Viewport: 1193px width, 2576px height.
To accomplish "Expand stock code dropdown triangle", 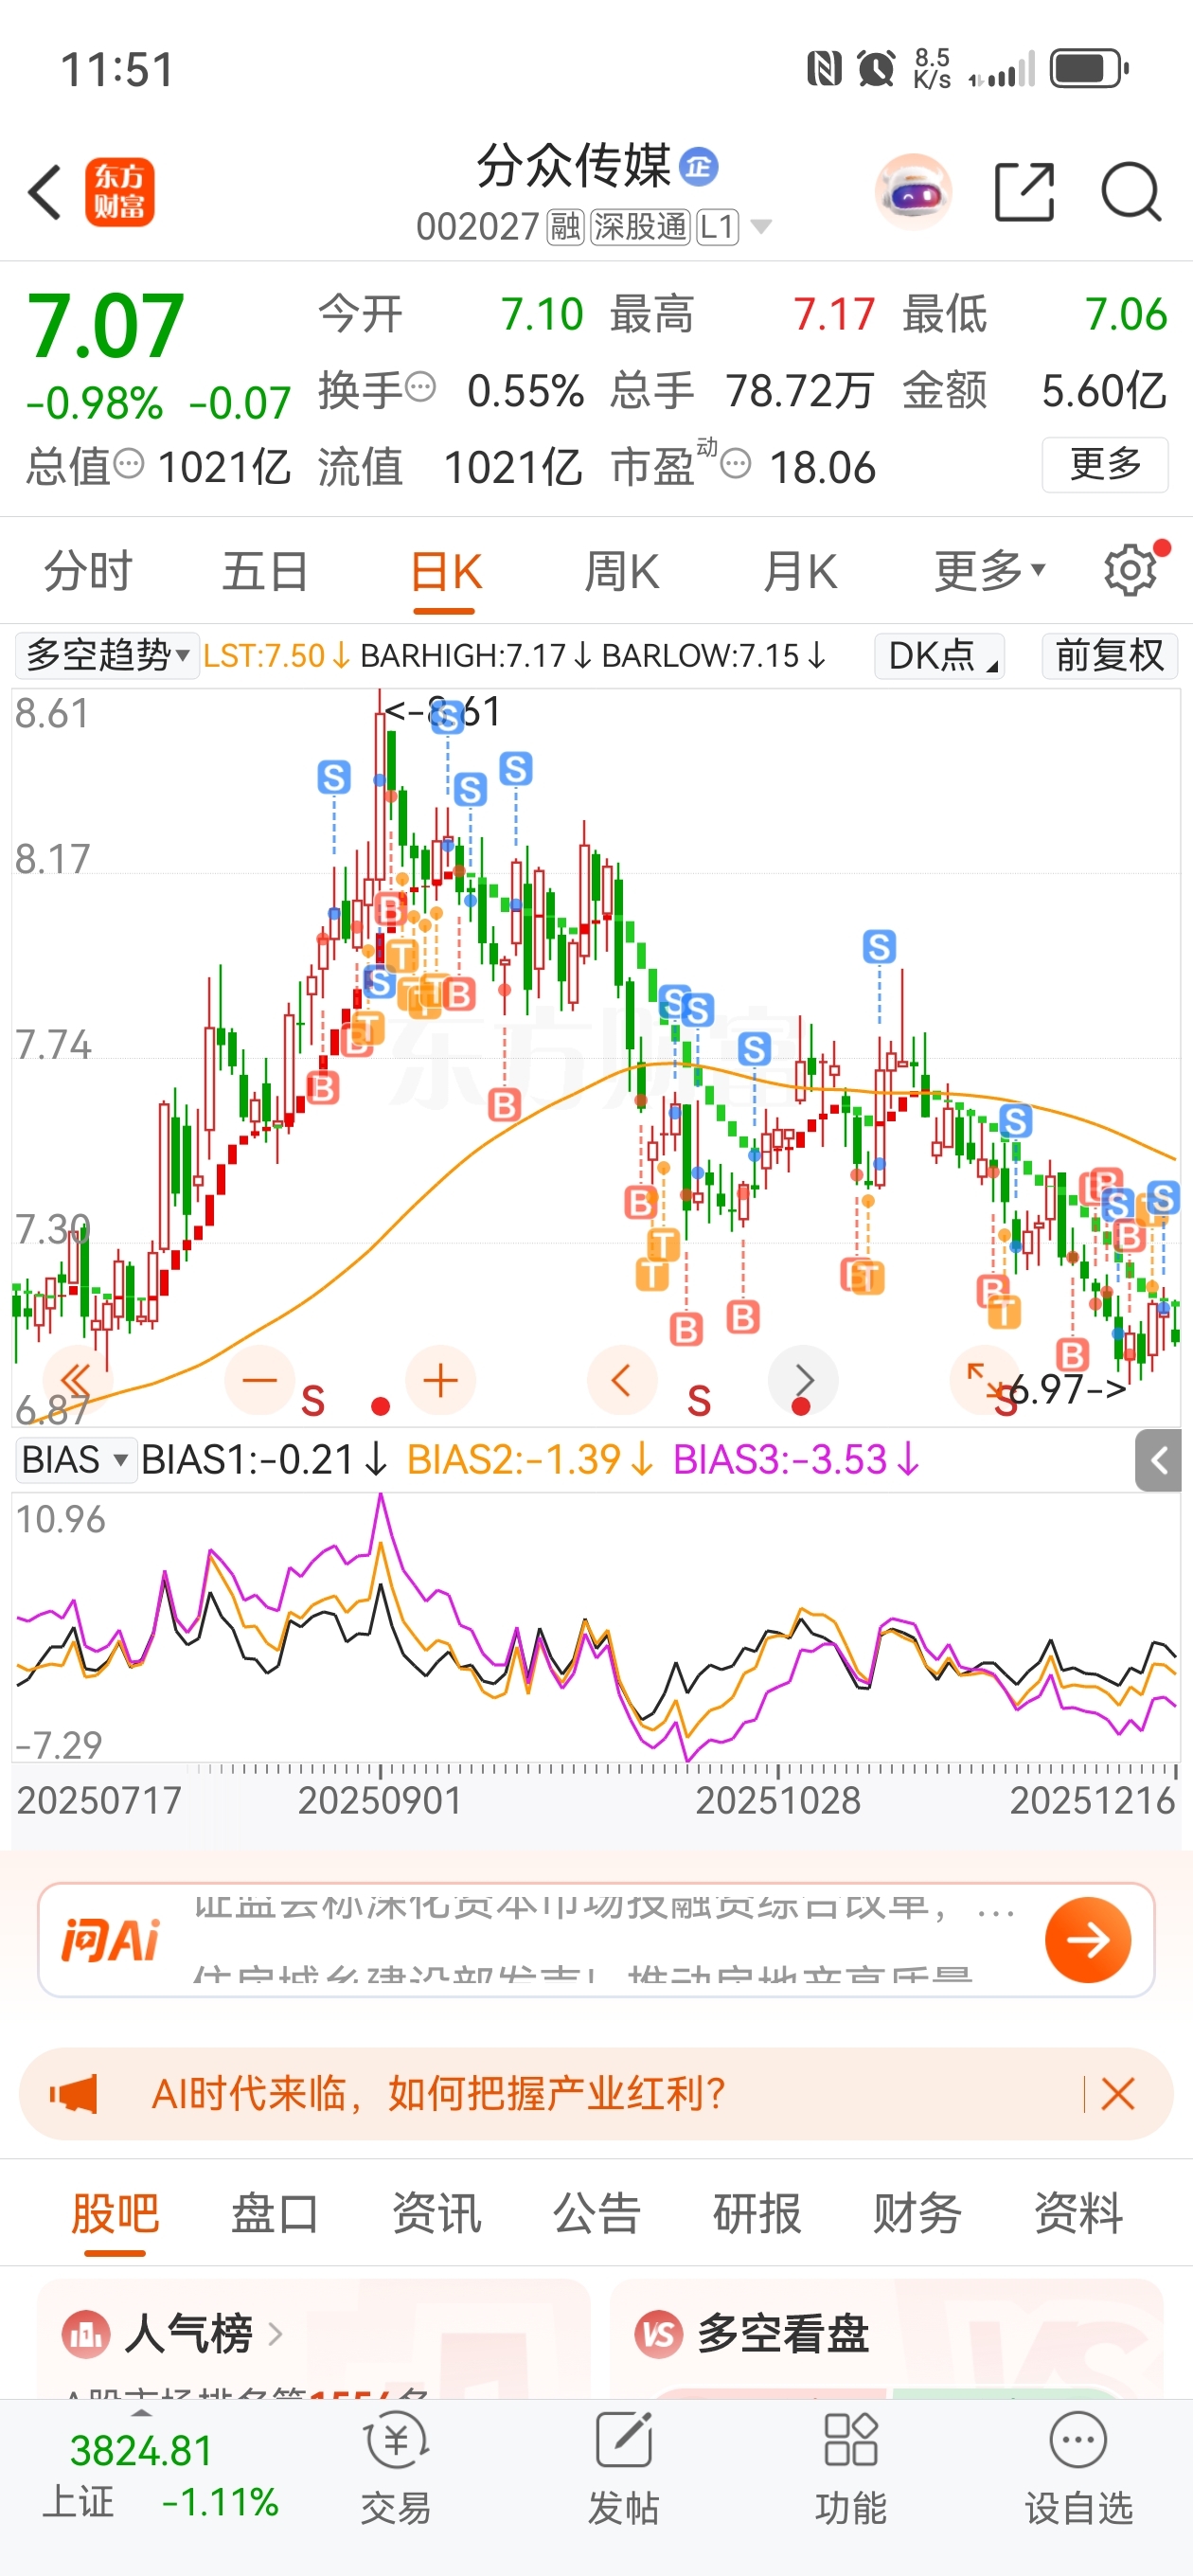I will click(x=761, y=227).
